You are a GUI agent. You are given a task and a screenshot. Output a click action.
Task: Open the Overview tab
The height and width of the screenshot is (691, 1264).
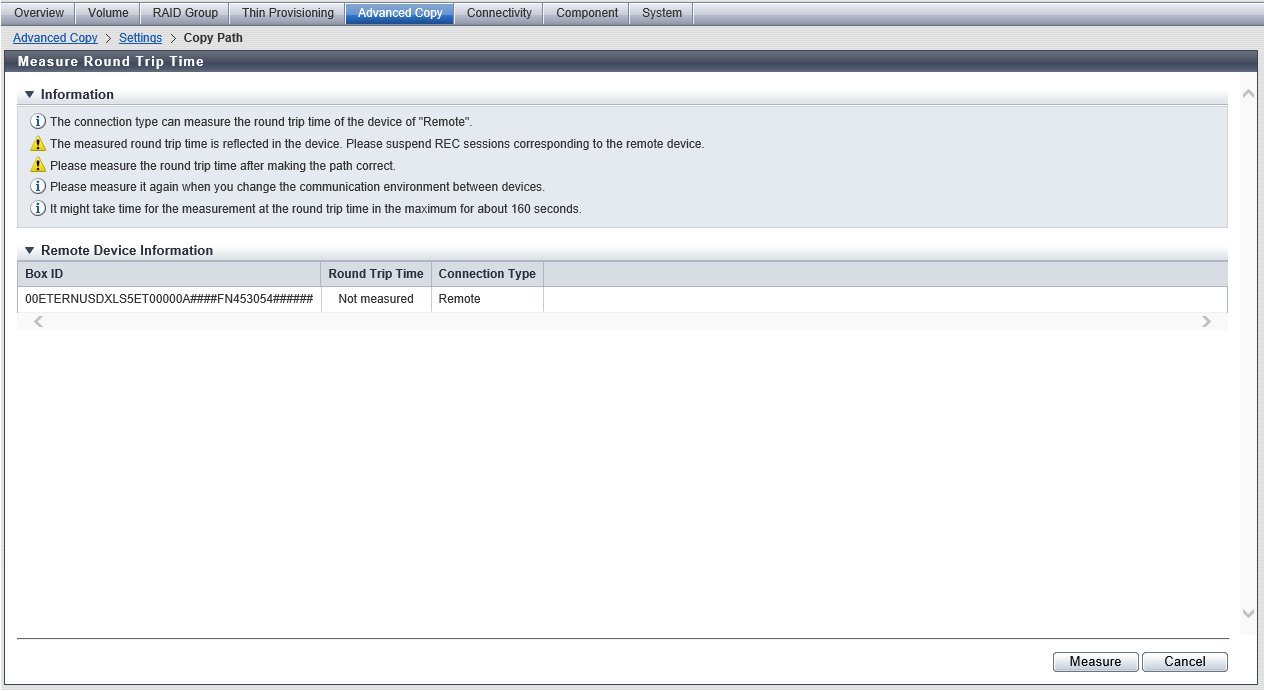coord(39,13)
